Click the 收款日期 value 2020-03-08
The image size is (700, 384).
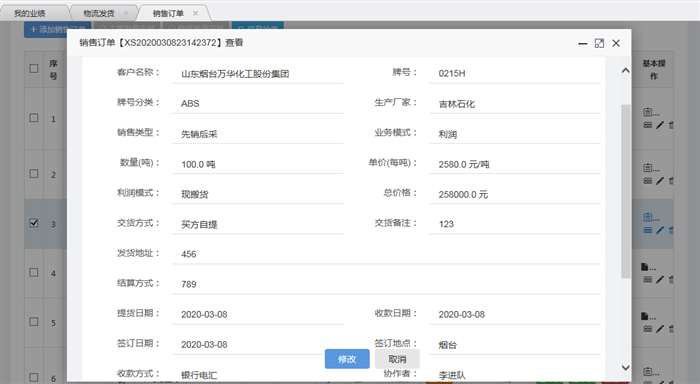(x=462, y=314)
